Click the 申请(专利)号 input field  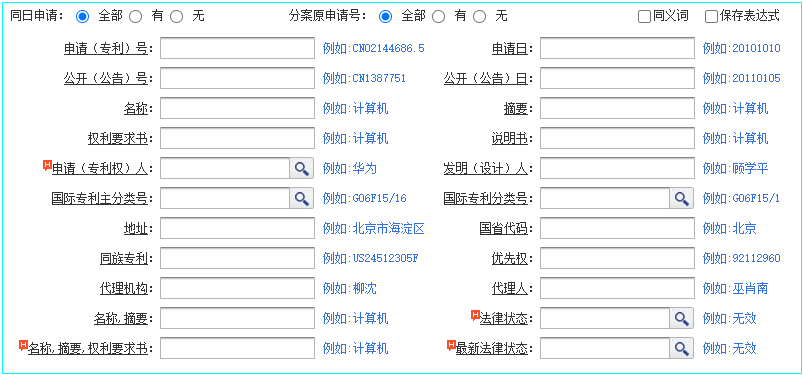click(238, 48)
